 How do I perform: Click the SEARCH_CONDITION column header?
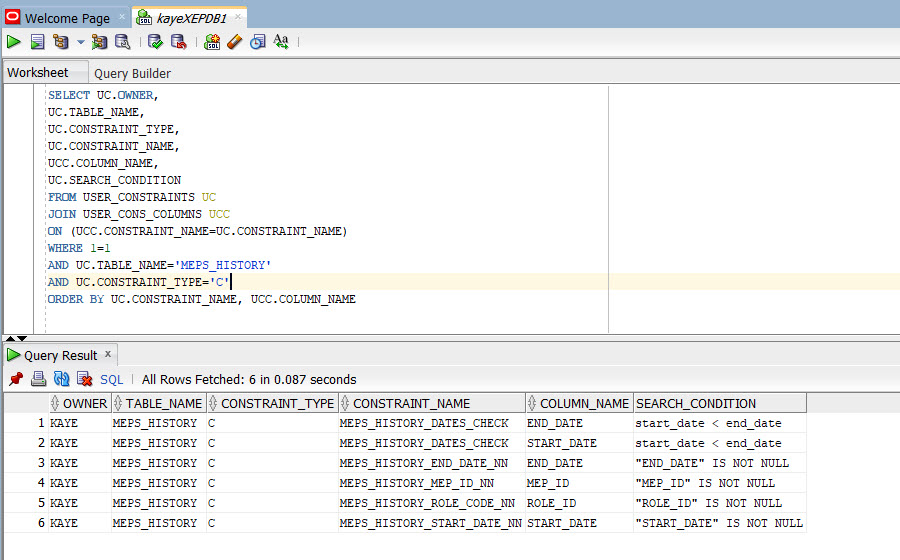(720, 403)
